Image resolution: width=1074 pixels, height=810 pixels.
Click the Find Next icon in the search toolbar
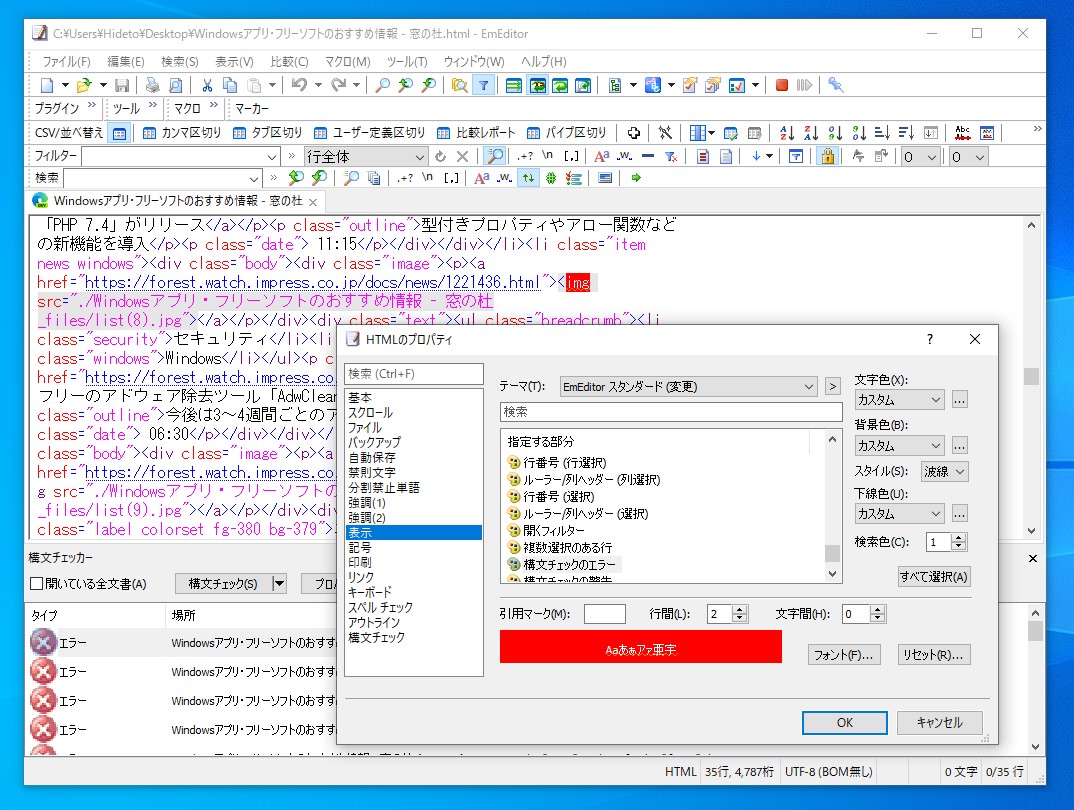coord(319,178)
